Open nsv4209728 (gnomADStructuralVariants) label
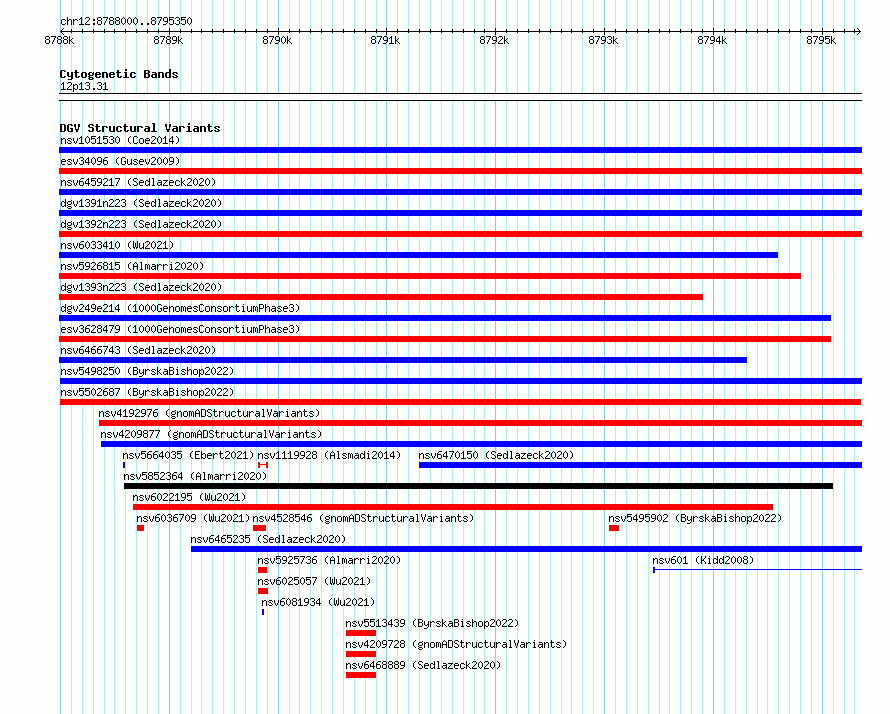The height and width of the screenshot is (714, 890). [x=456, y=644]
